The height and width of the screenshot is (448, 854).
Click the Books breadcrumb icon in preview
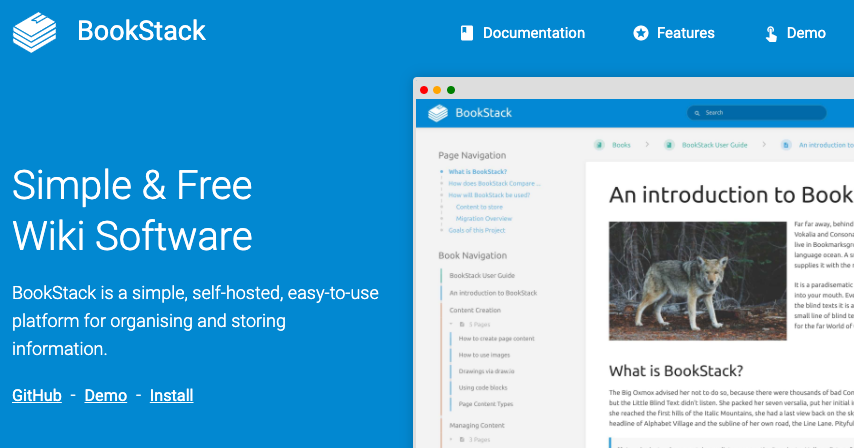[x=599, y=145]
